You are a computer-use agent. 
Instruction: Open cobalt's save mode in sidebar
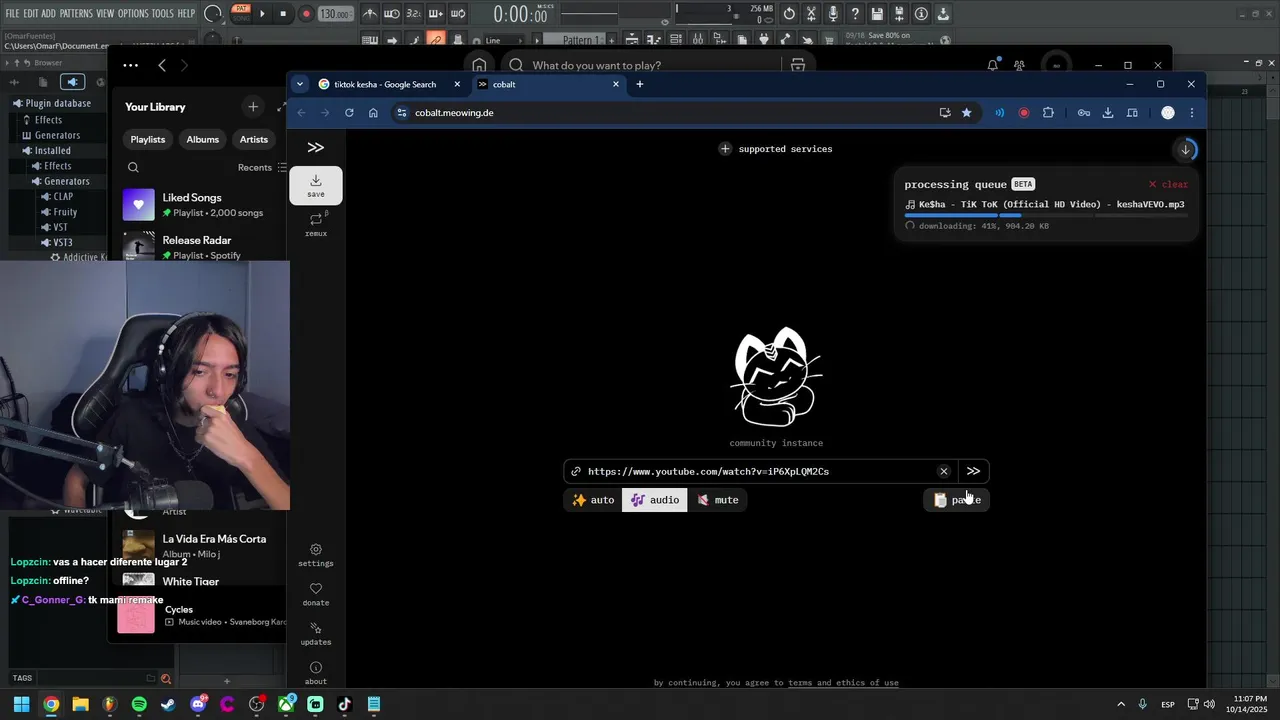tap(316, 186)
